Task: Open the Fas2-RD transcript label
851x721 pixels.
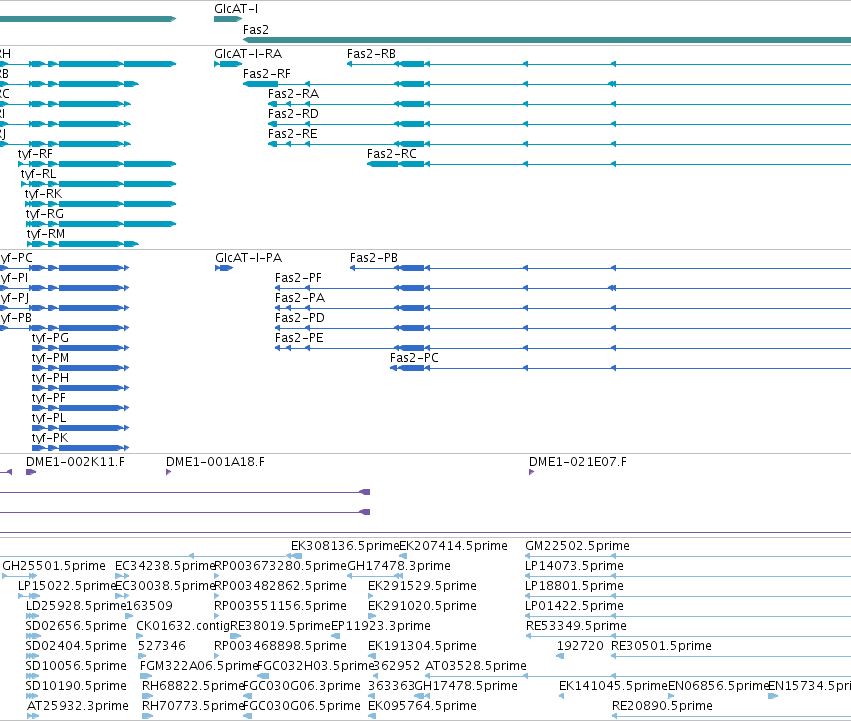Action: point(293,114)
